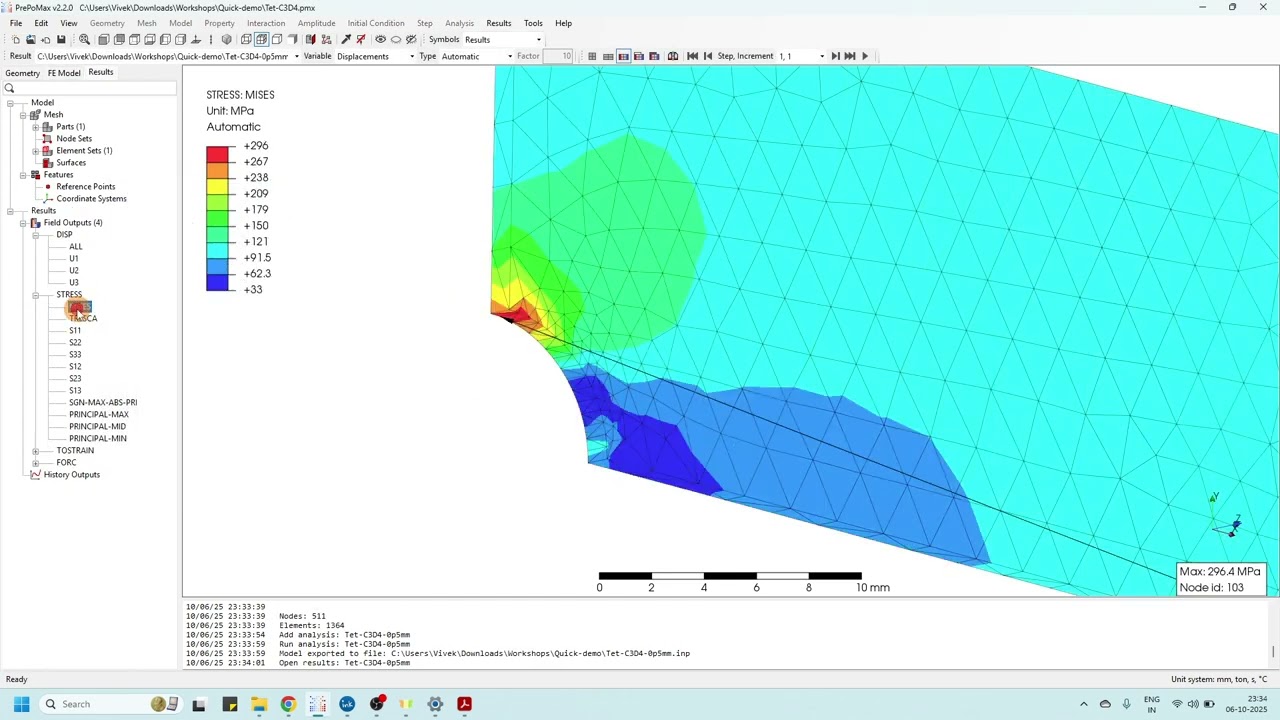The image size is (1280, 720).
Task: Click the red +296 legend color
Action: 218,154
